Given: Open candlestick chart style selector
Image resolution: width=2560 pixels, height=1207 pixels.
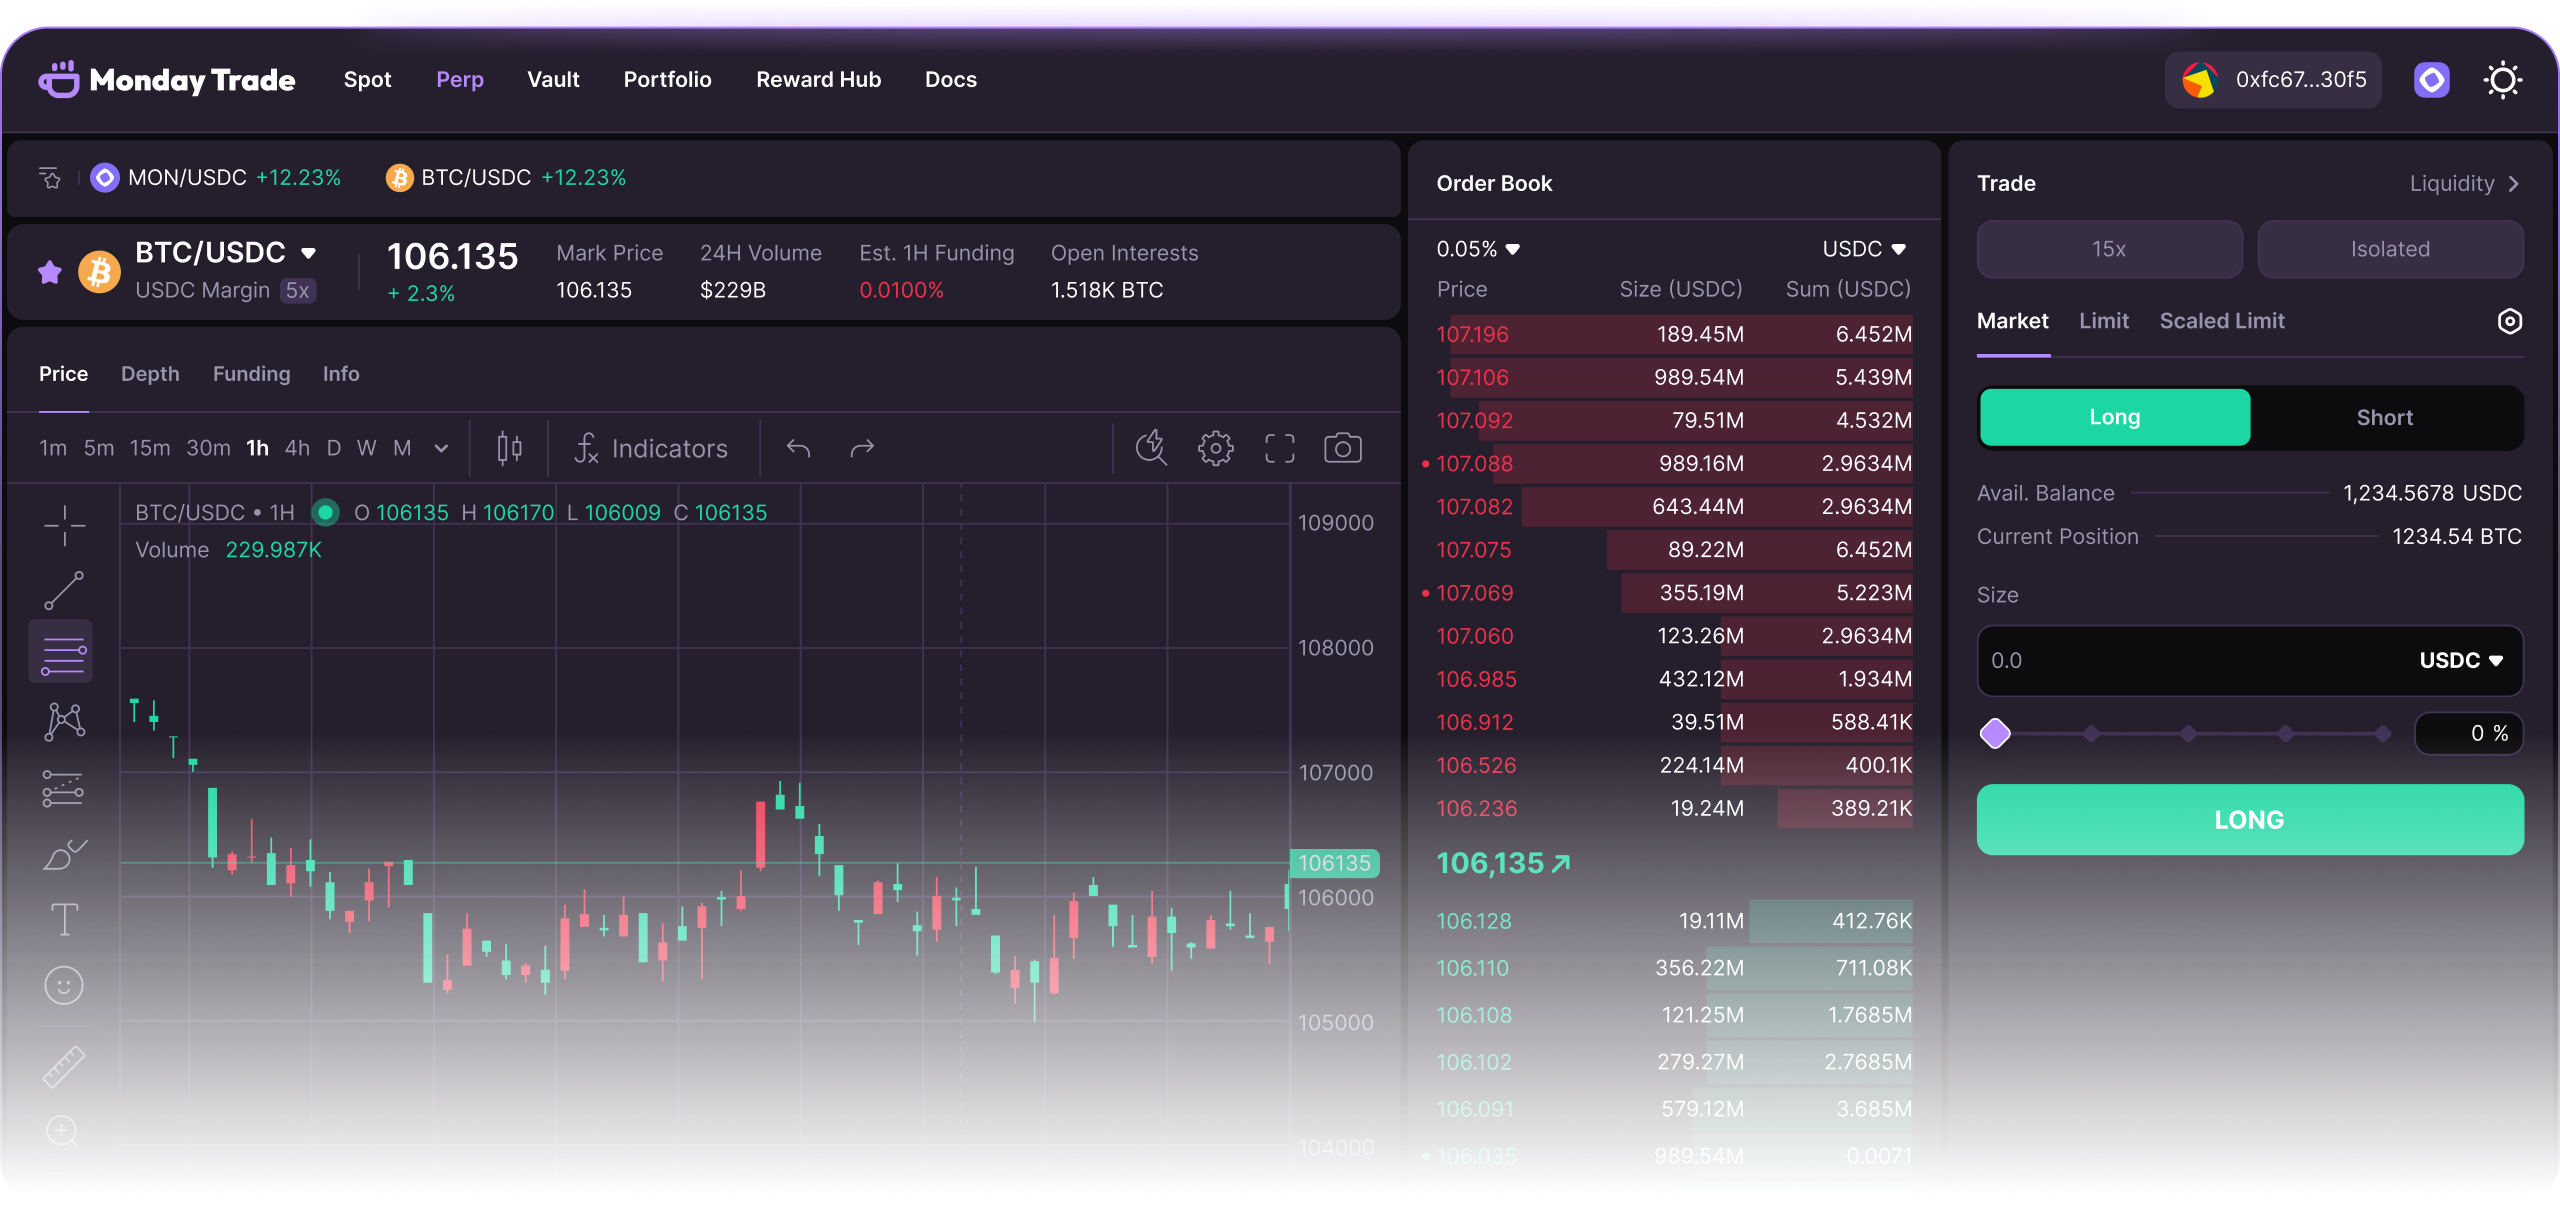Looking at the screenshot, I should coord(509,448).
